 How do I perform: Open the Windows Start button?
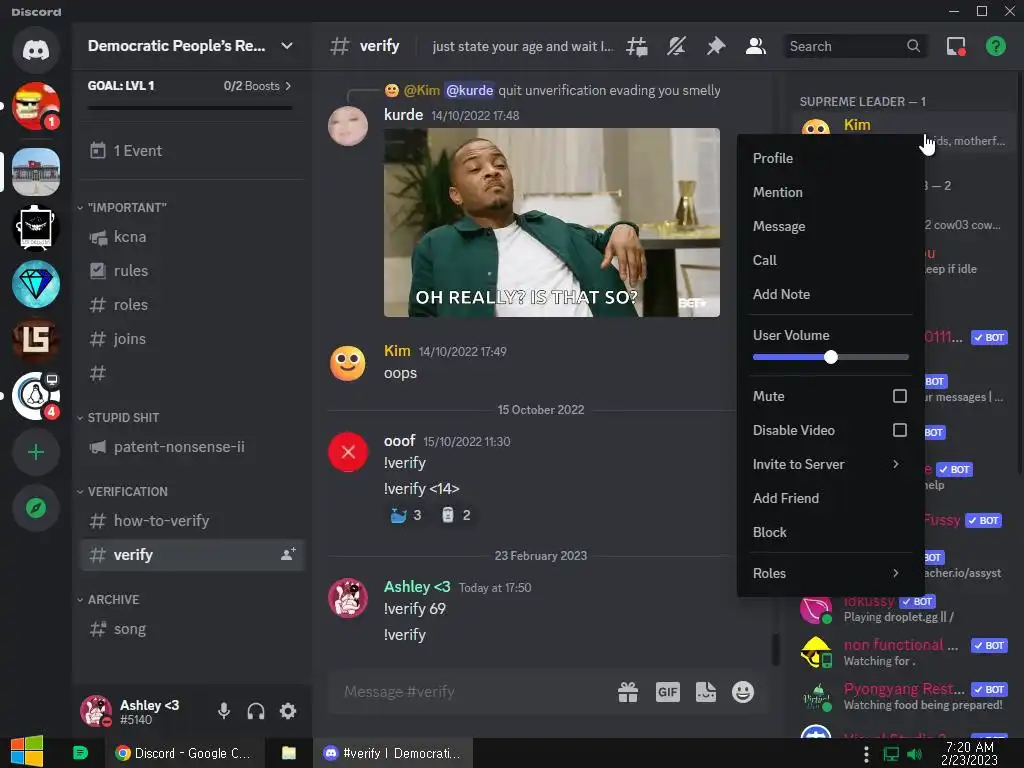click(27, 752)
